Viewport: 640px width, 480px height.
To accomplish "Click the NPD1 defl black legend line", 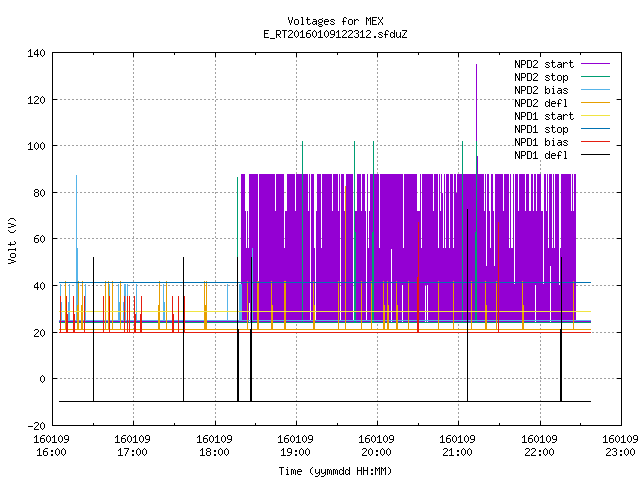I will click(x=595, y=155).
